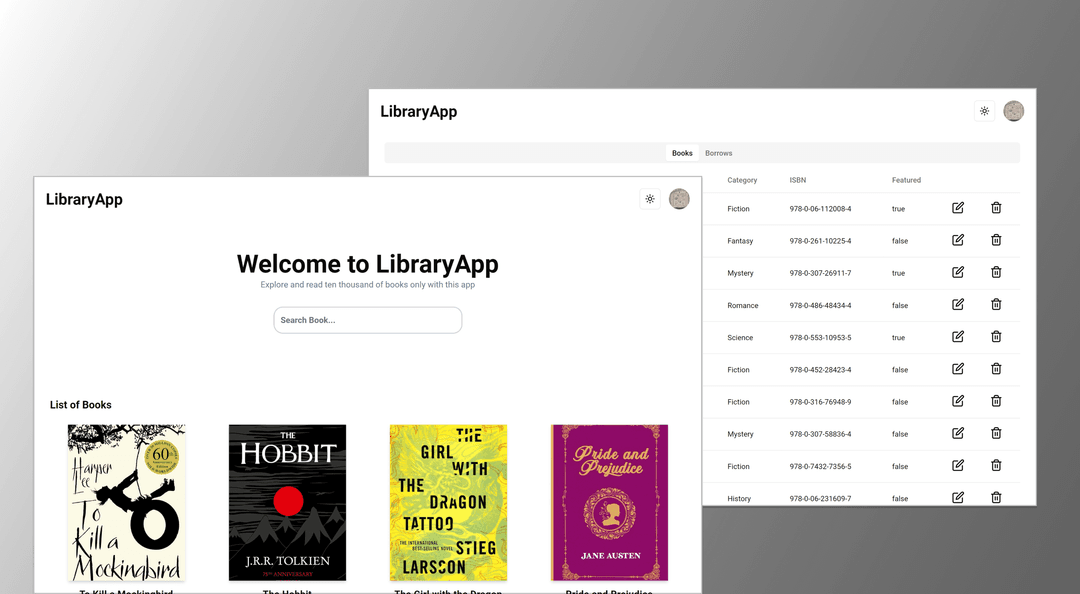This screenshot has width=1080, height=594.
Task: Click the Romance category cell
Action: click(742, 305)
